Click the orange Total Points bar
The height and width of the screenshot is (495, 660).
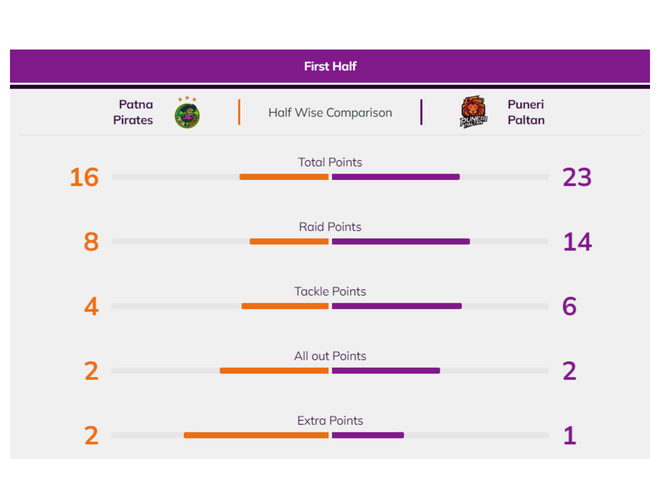click(x=284, y=177)
